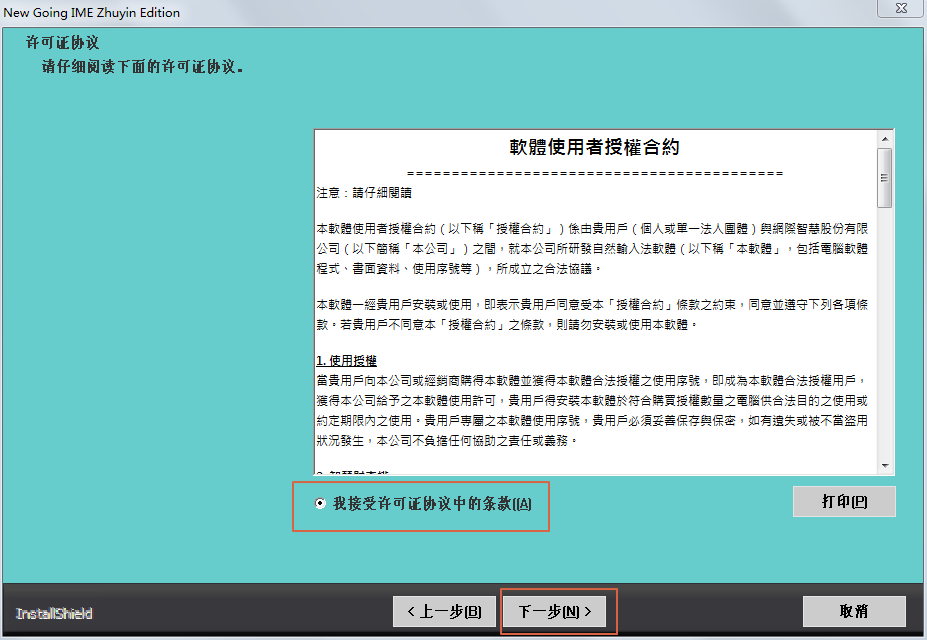The image size is (927, 640).
Task: Click the InstallShield label
Action: click(x=54, y=613)
